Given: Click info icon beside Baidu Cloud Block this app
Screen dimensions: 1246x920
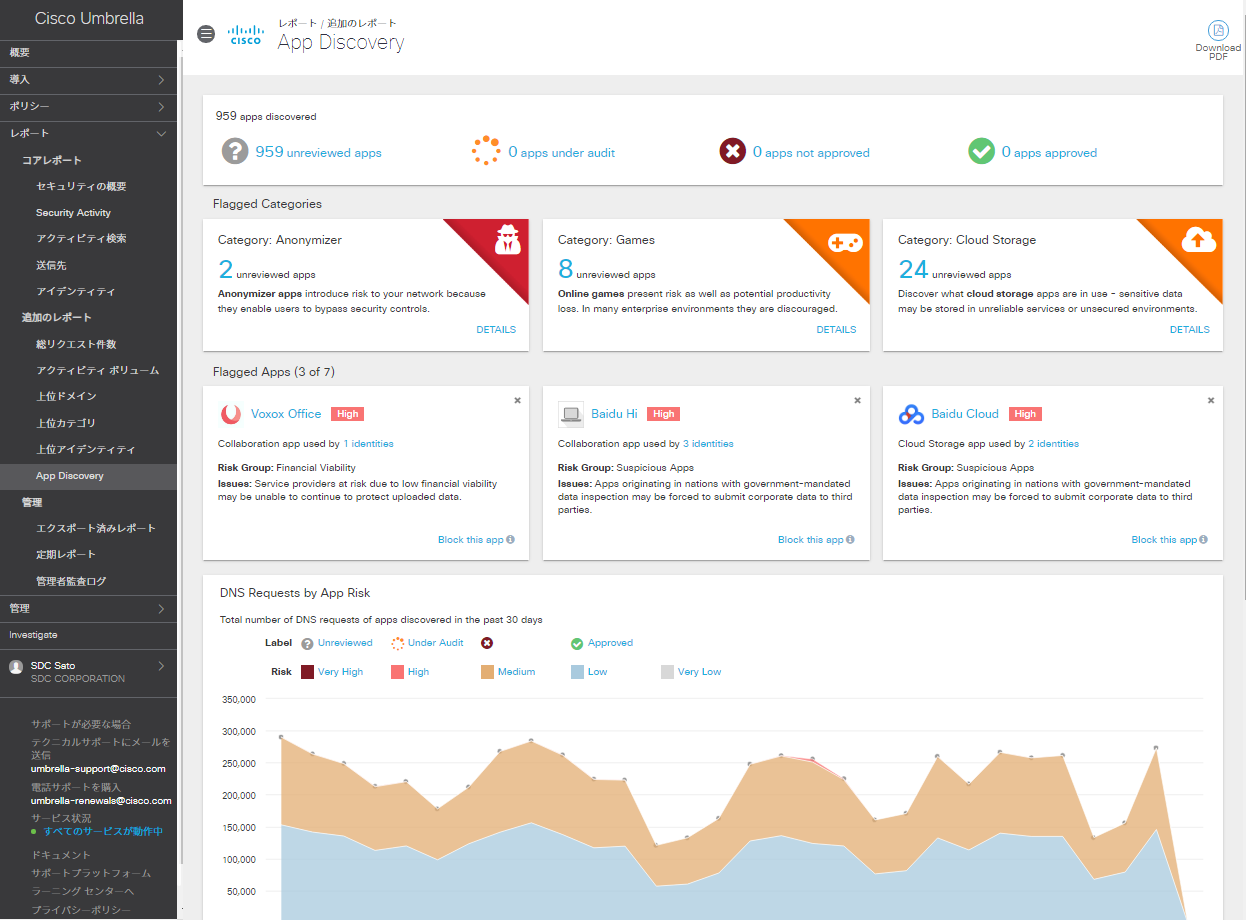Looking at the screenshot, I should coord(1204,540).
